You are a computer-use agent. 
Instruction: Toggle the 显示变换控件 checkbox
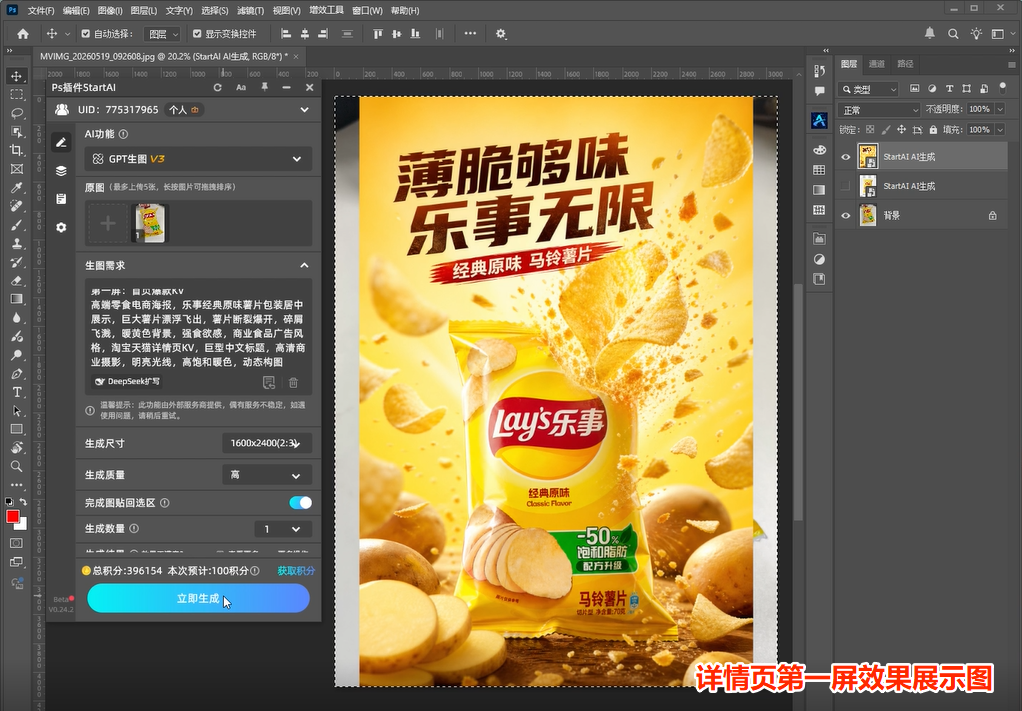click(x=197, y=34)
